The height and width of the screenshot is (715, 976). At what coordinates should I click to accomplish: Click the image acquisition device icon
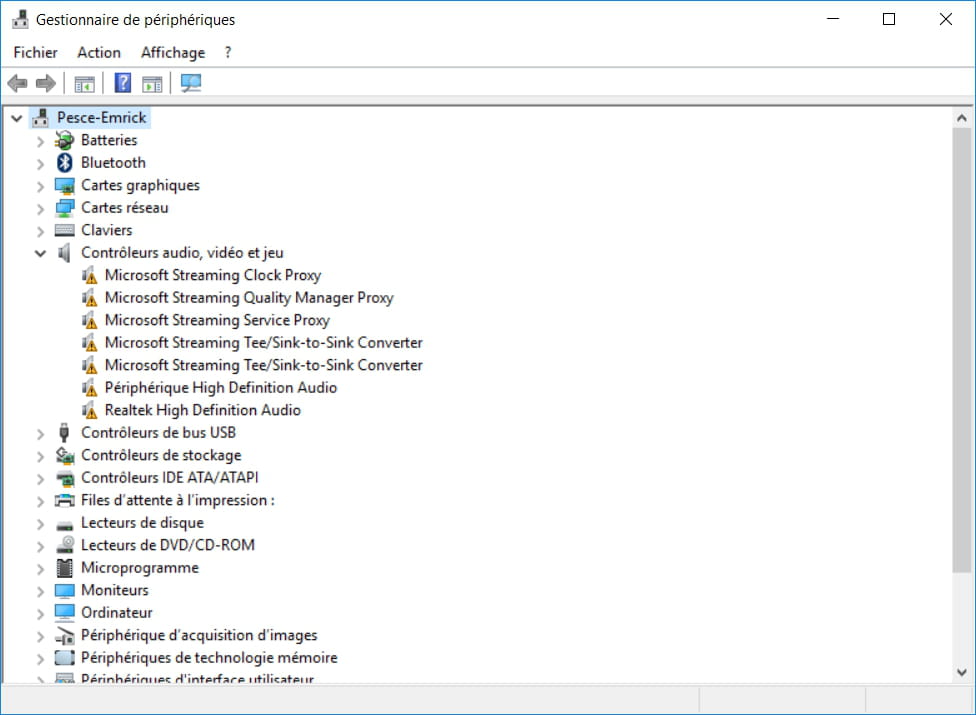(64, 635)
